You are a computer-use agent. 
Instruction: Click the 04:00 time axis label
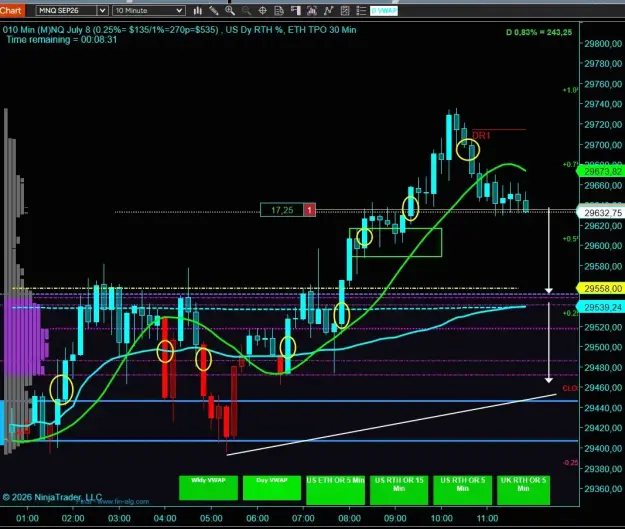[165, 518]
